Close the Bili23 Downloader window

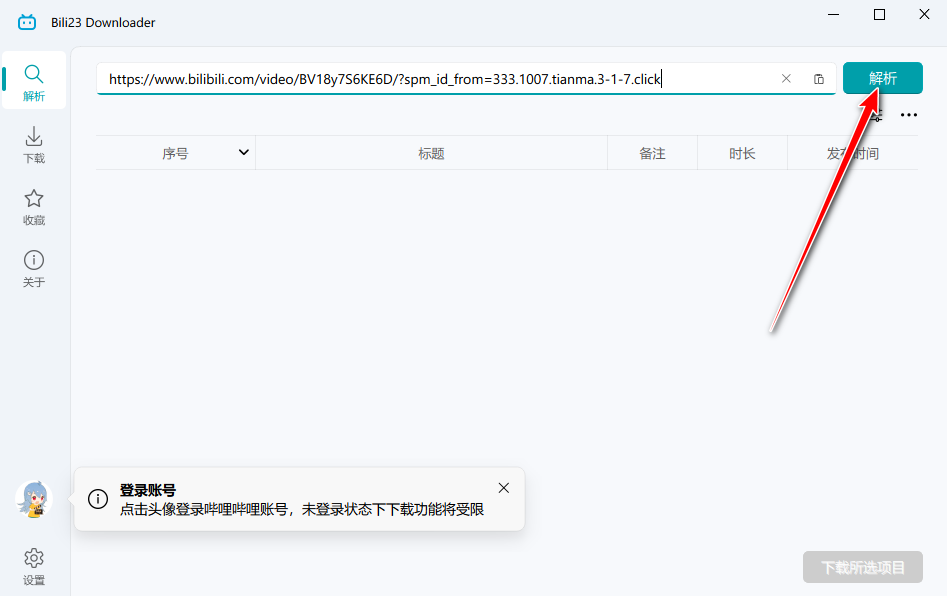point(924,14)
